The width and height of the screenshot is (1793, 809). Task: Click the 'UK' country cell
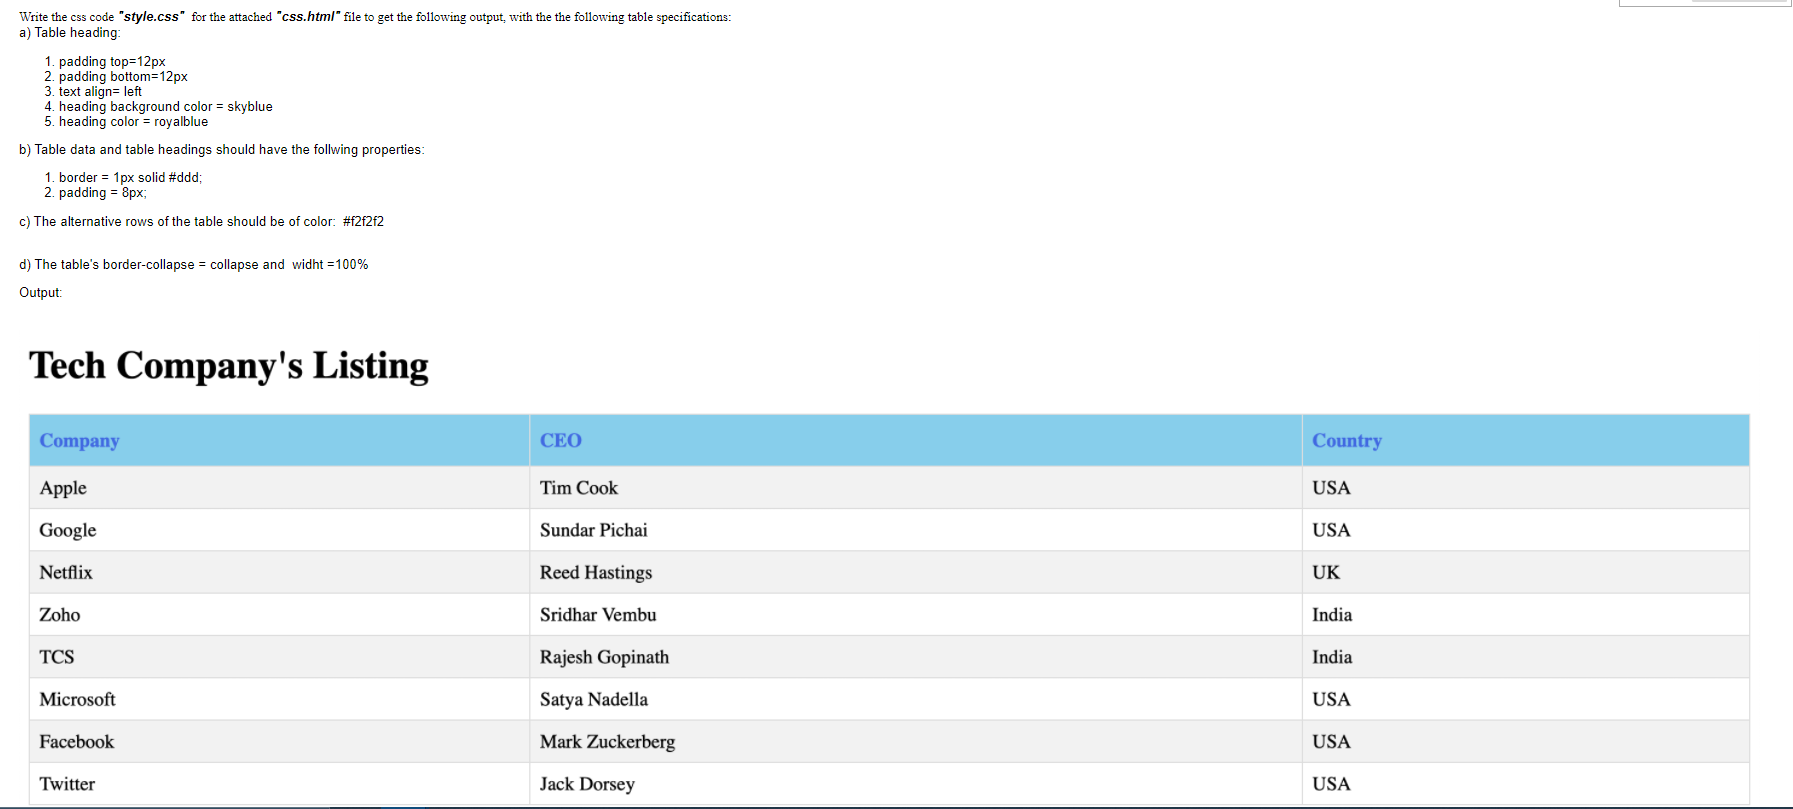pyautogui.click(x=1525, y=572)
